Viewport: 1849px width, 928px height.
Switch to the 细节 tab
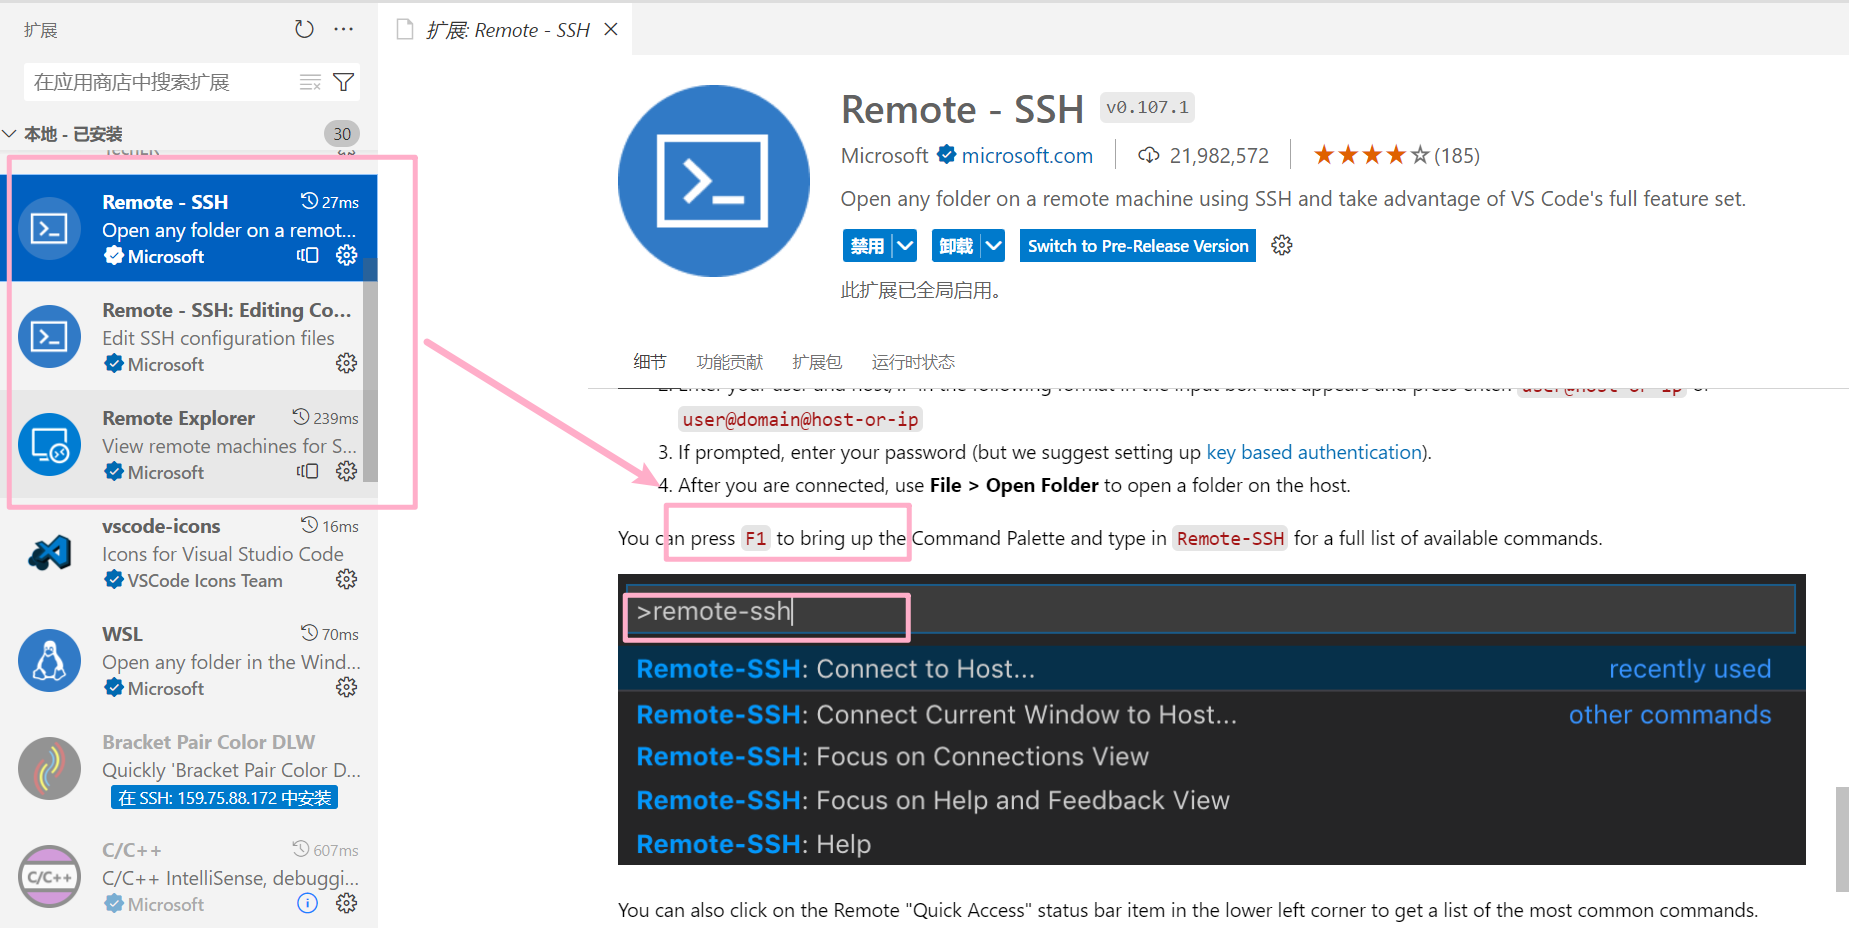[x=650, y=361]
